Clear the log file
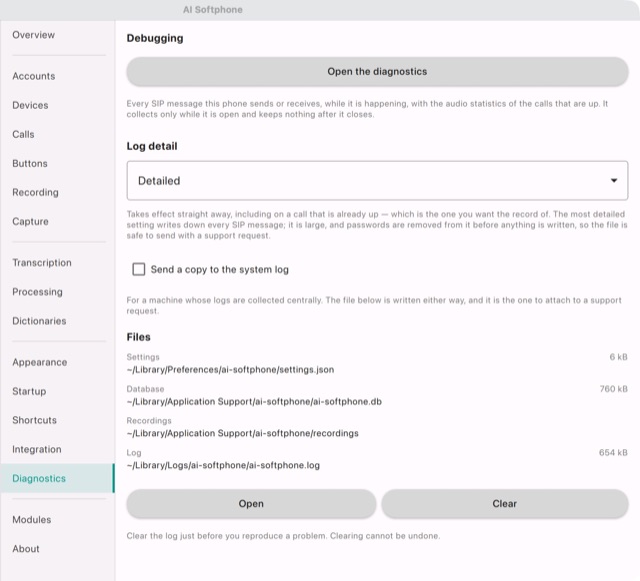 [505, 504]
